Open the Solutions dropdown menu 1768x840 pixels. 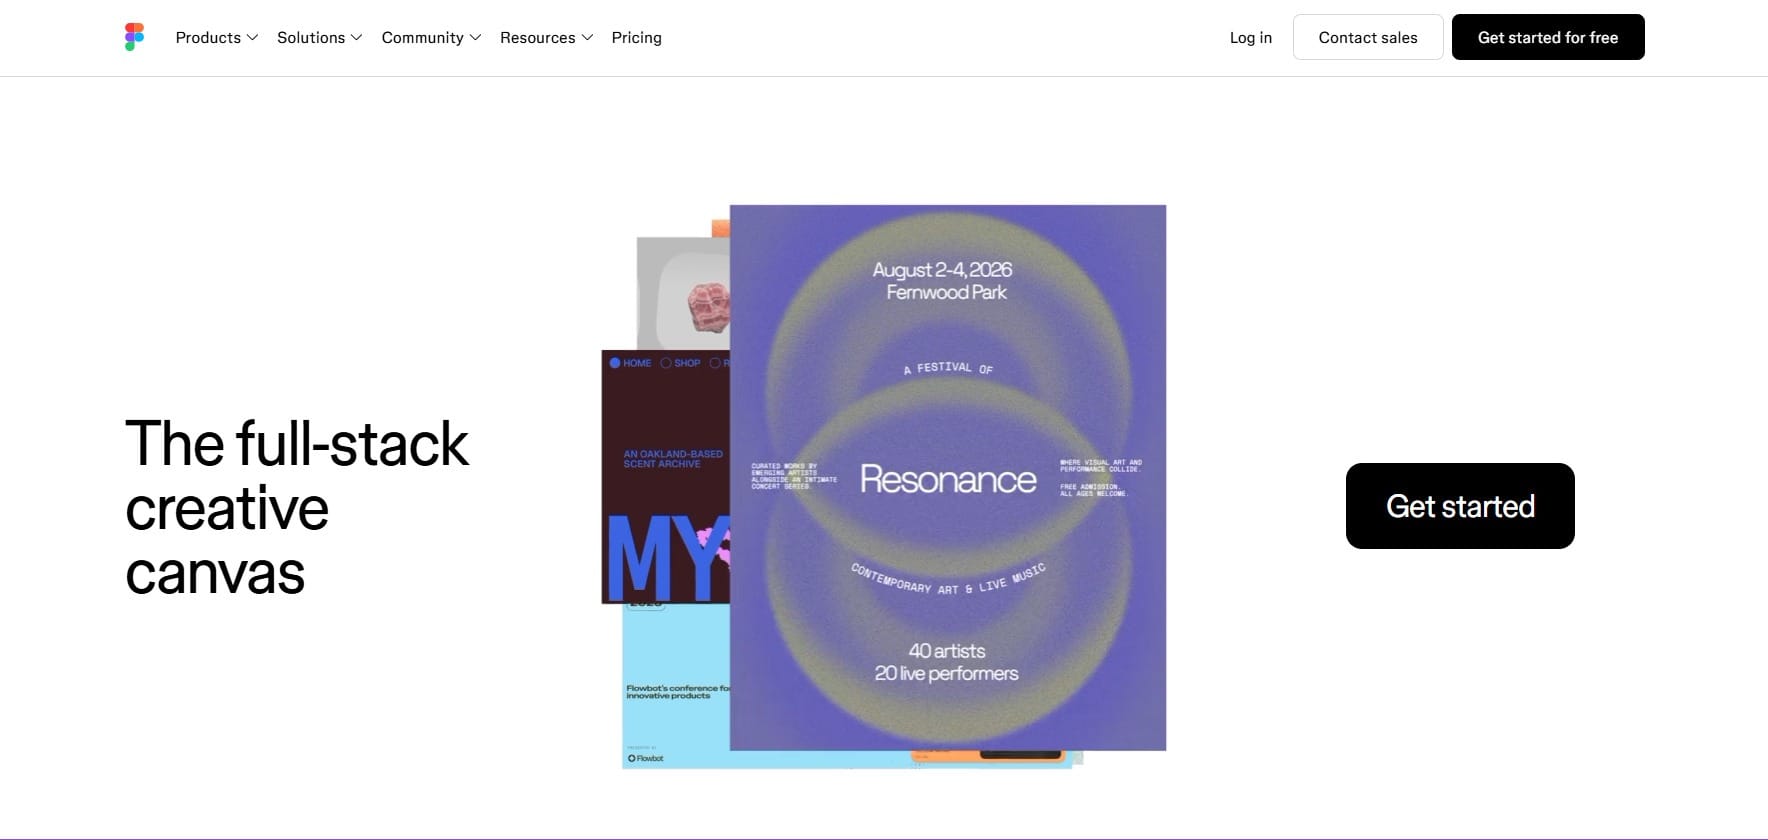click(x=320, y=37)
